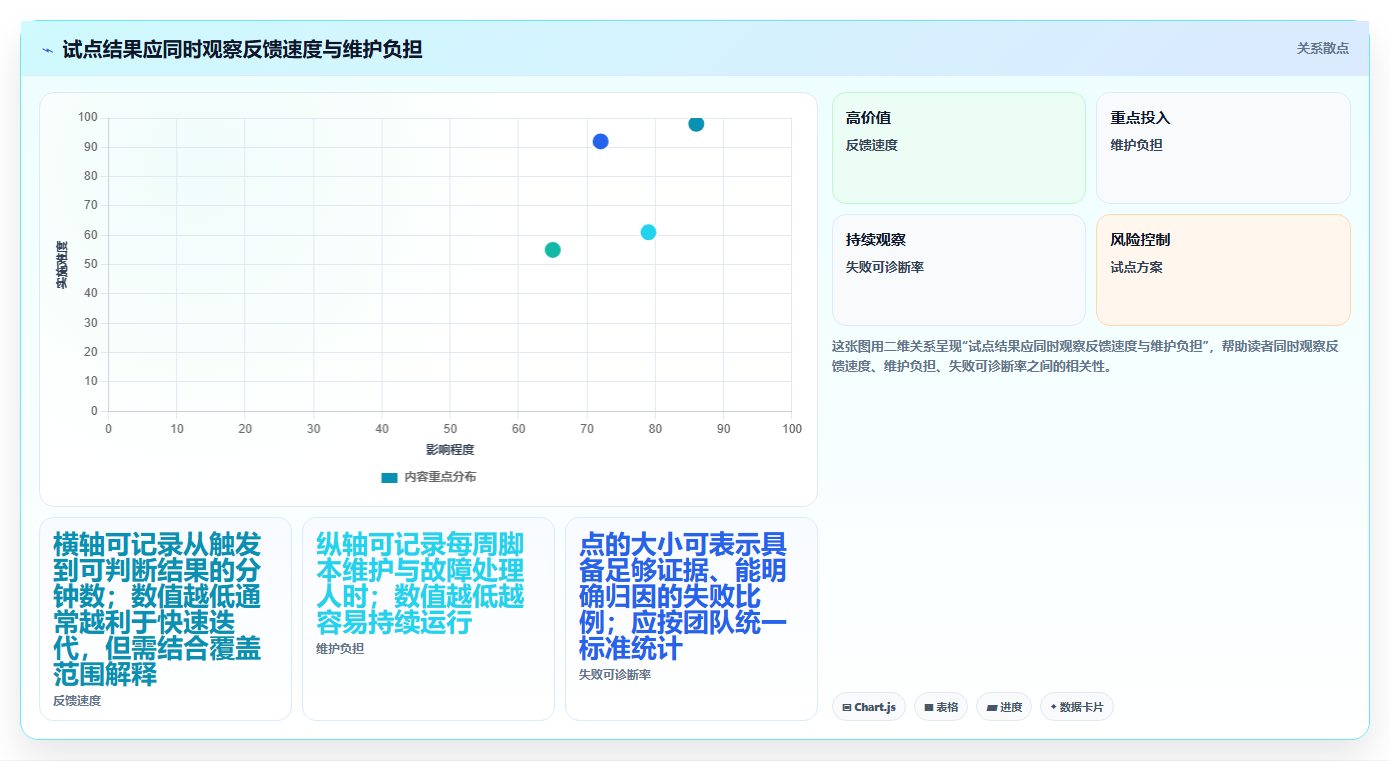Image resolution: width=1390 pixels, height=761 pixels.
Task: Click the 失败可诊断率 caption in the third bottom card
Action: click(x=615, y=675)
